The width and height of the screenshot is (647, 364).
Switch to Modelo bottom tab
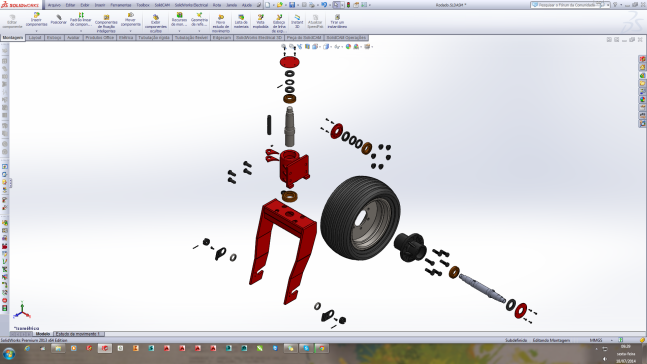(43, 333)
